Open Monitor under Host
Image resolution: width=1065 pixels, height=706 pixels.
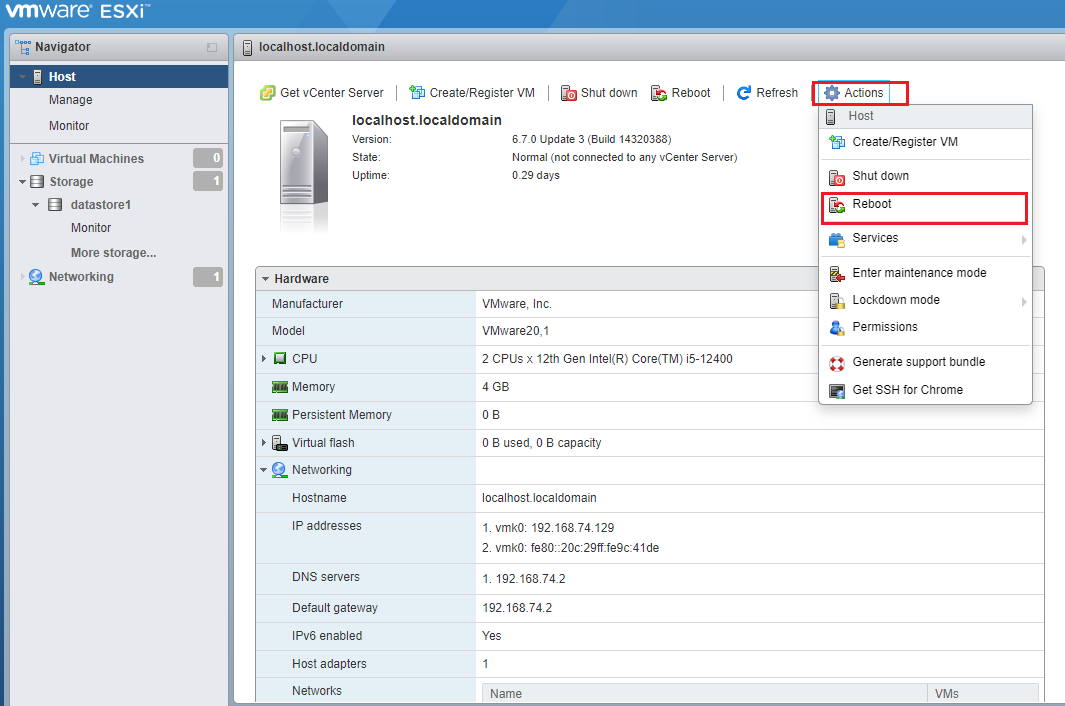69,126
